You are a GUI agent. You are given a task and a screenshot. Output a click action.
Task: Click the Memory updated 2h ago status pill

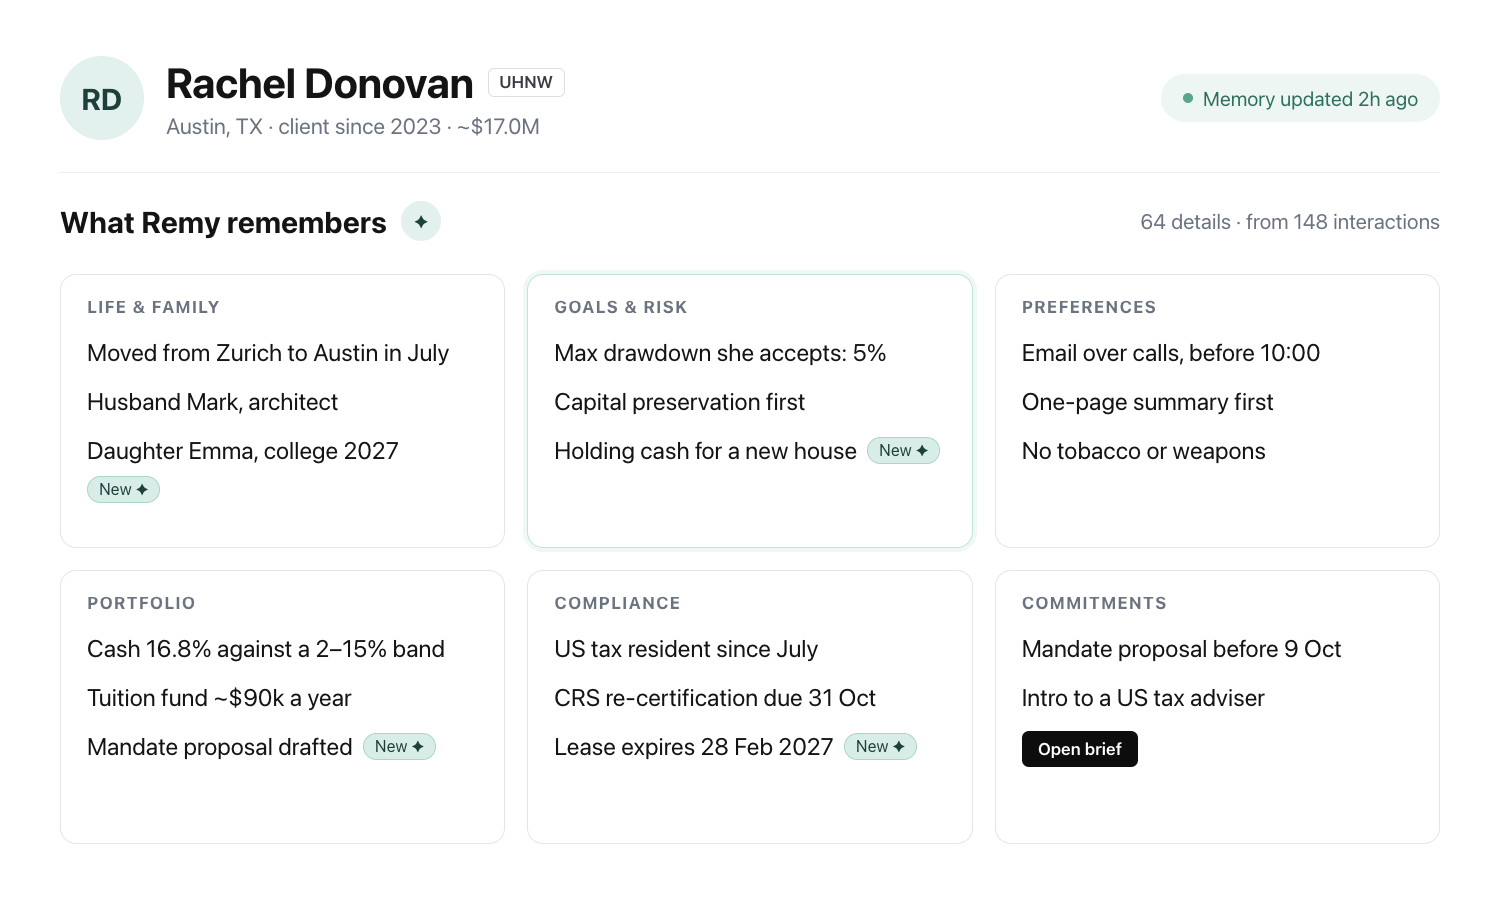(1300, 98)
